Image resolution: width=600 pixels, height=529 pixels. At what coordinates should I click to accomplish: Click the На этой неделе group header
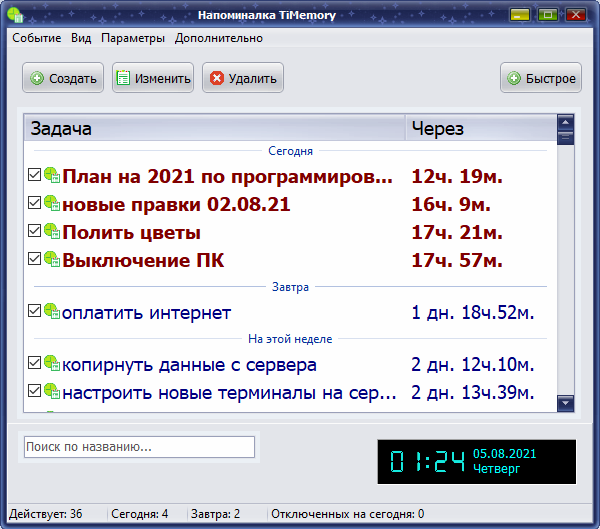click(x=290, y=339)
